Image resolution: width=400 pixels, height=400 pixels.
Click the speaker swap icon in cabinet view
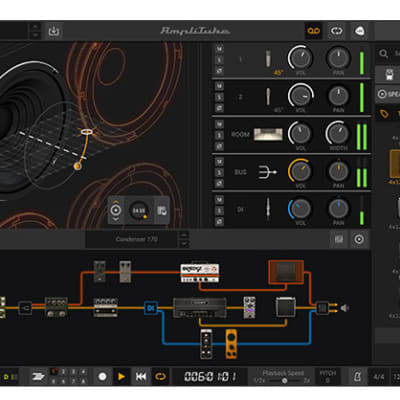[162, 211]
